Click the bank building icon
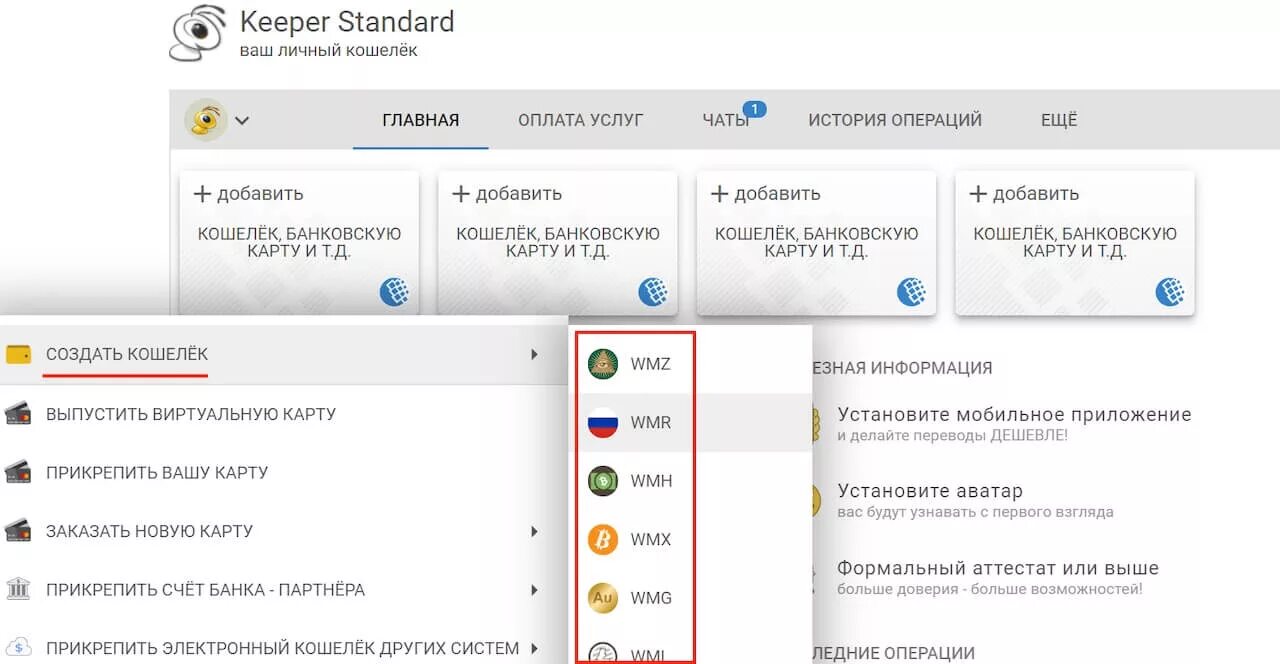Viewport: 1280px width, 664px height. [18, 588]
